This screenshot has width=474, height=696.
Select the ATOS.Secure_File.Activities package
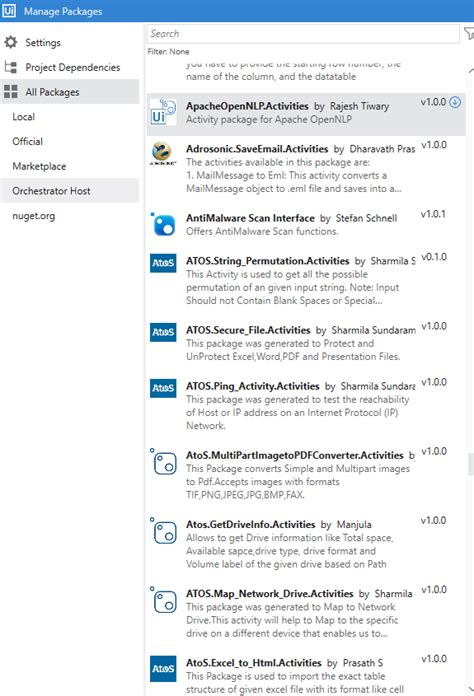[306, 344]
